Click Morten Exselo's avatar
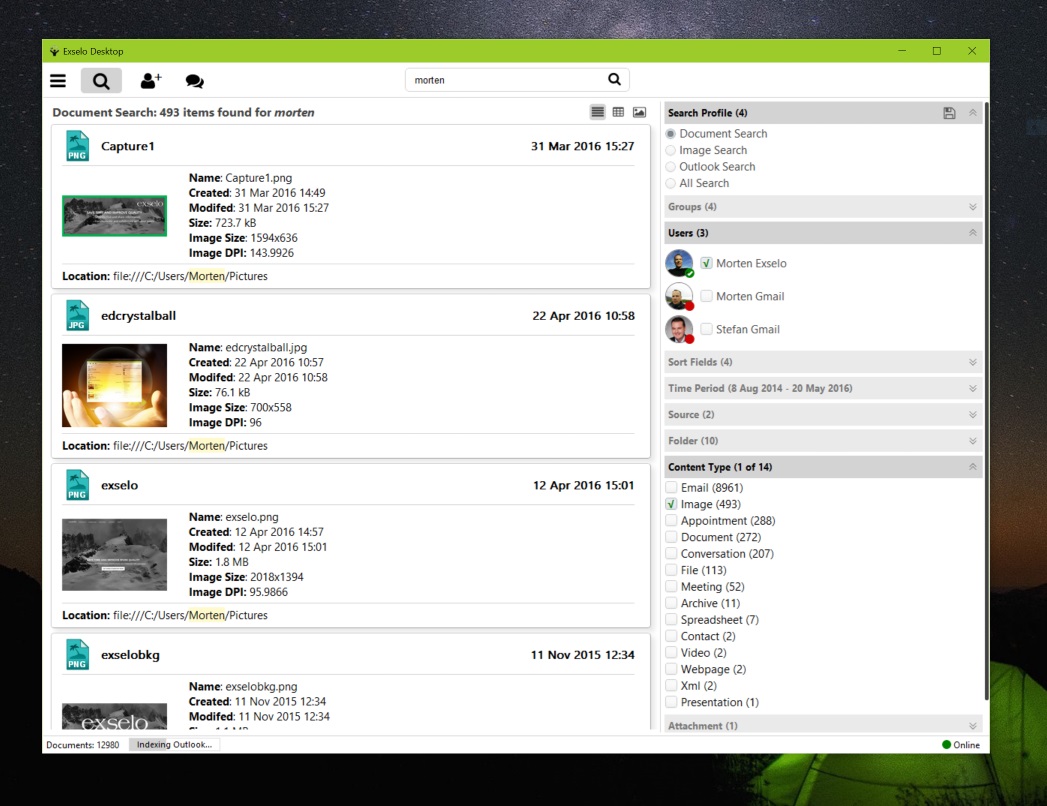 (679, 263)
